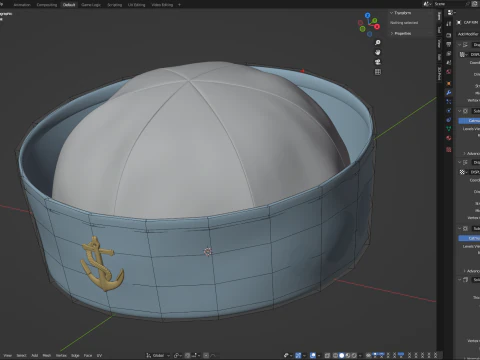480x360 pixels.
Task: Collapse the first Subdivision modifier panel
Action: (459, 111)
